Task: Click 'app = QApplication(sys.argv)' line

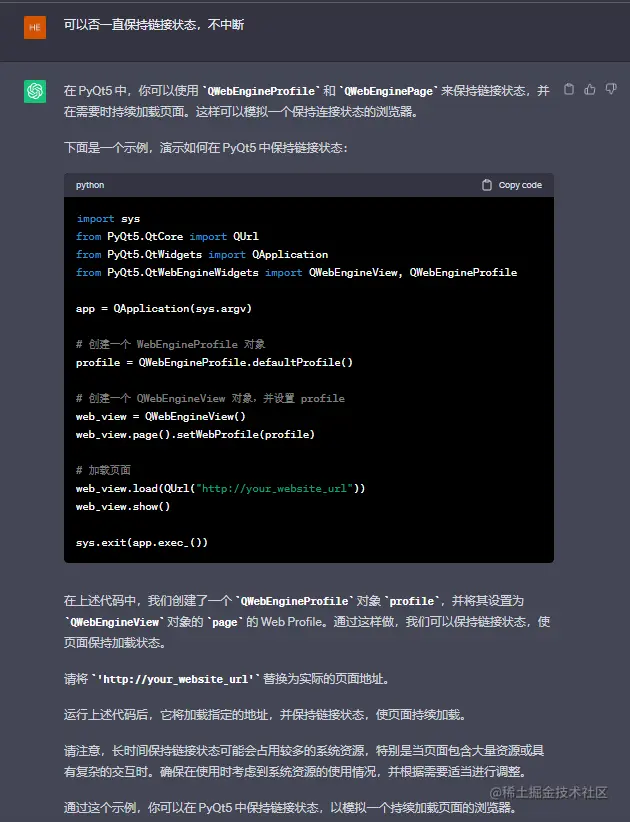Action: (164, 308)
